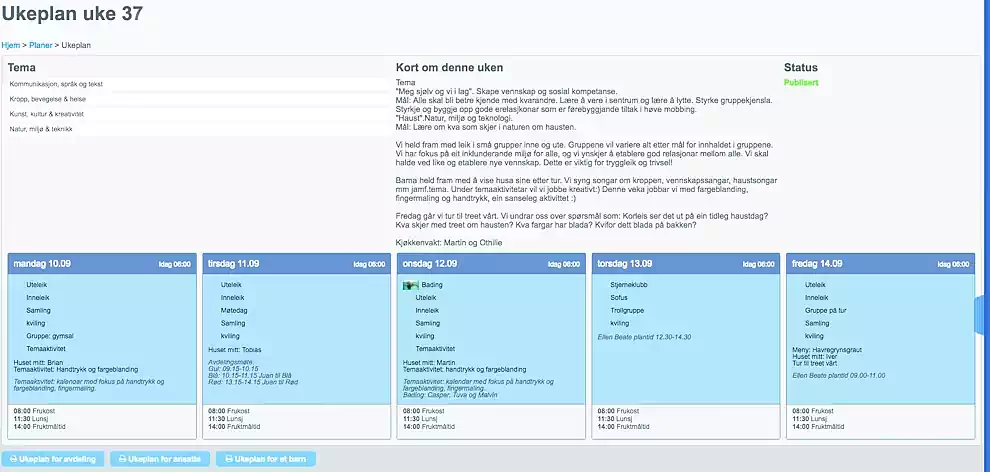Select the onsdag 12.09 day header
Viewport: 990px width, 472px height.
click(430, 264)
